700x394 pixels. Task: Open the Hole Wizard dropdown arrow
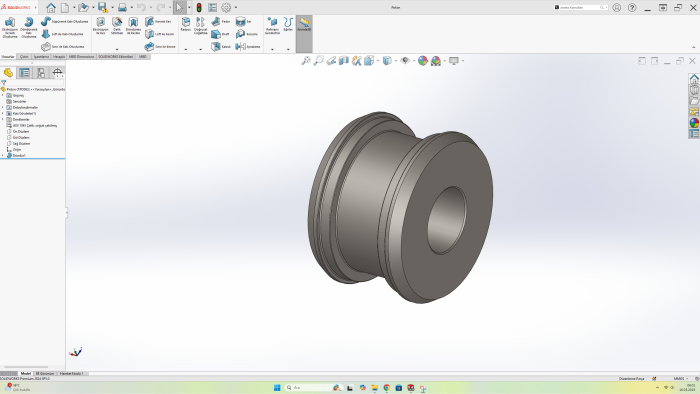pyautogui.click(x=117, y=49)
